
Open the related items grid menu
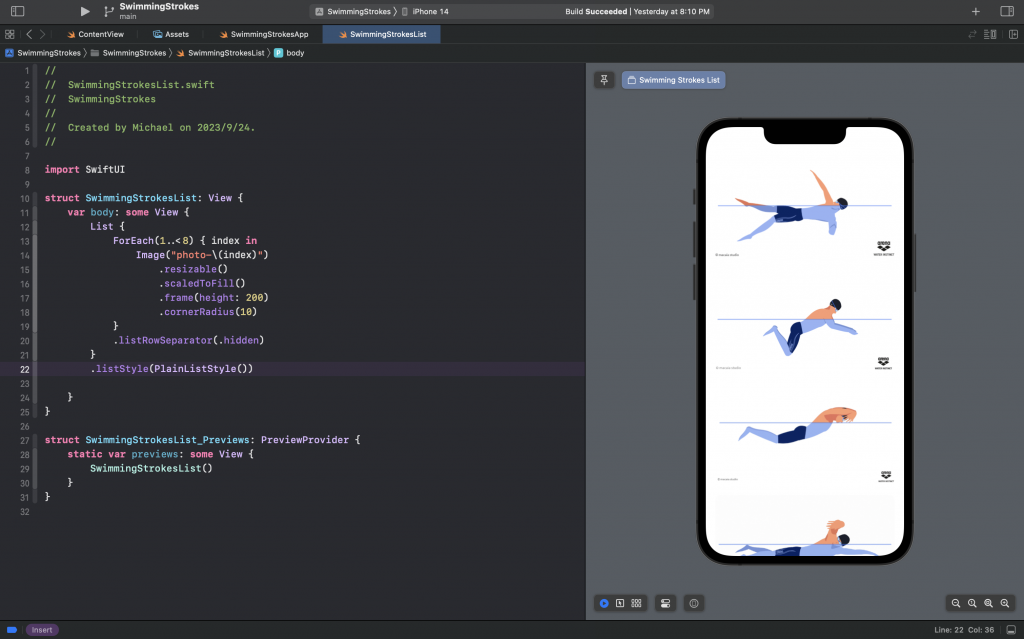tap(10, 34)
